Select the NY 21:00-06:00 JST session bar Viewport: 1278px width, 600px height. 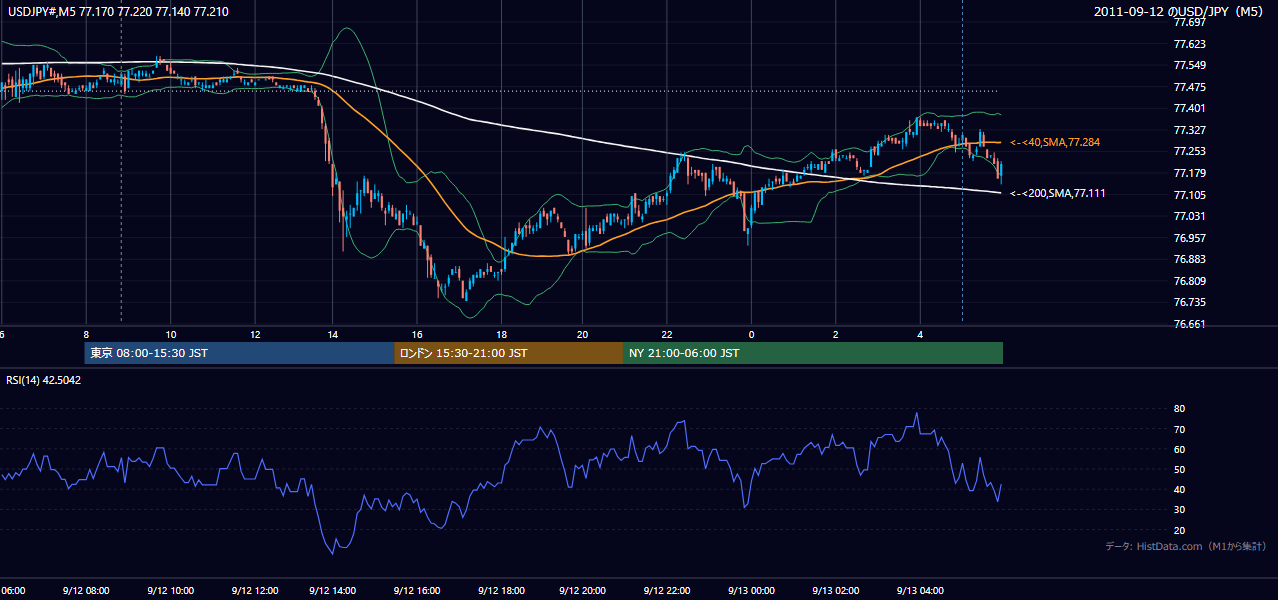coord(813,353)
